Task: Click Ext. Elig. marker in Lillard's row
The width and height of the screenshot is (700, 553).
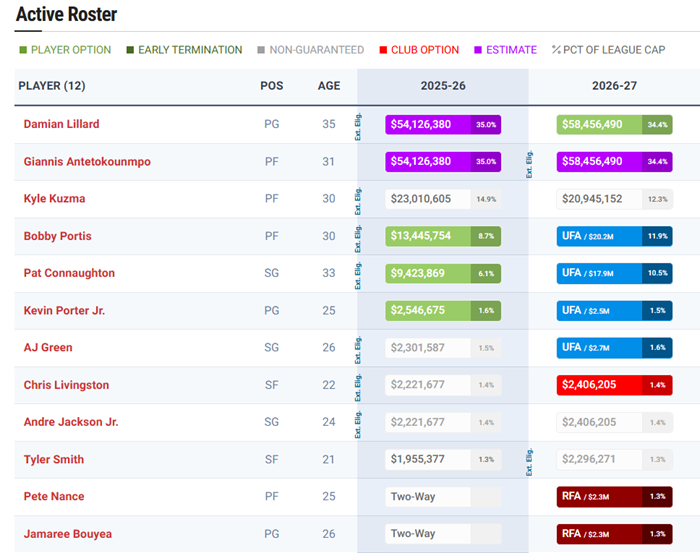Action: tap(358, 127)
